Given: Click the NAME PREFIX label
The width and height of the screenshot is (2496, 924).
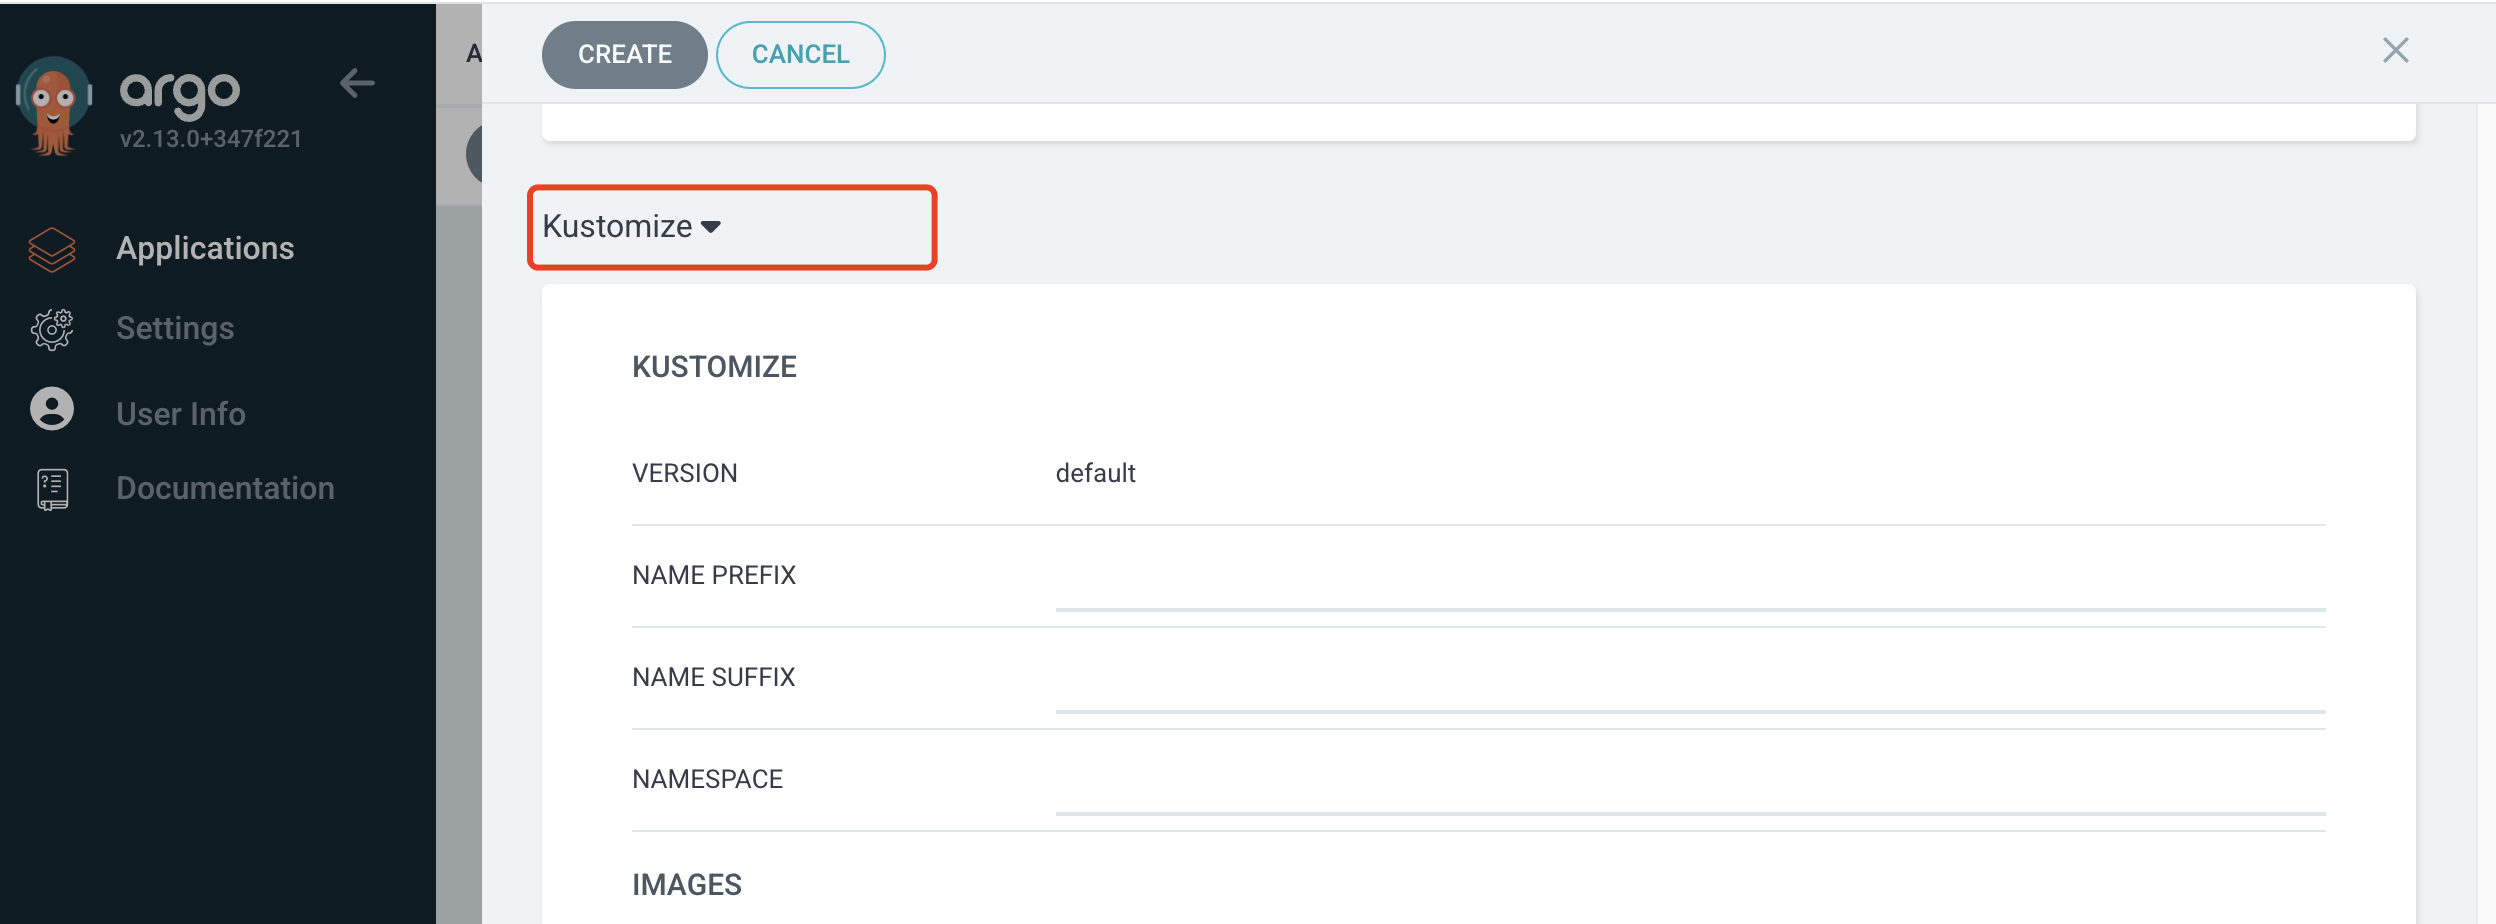Looking at the screenshot, I should click(714, 575).
